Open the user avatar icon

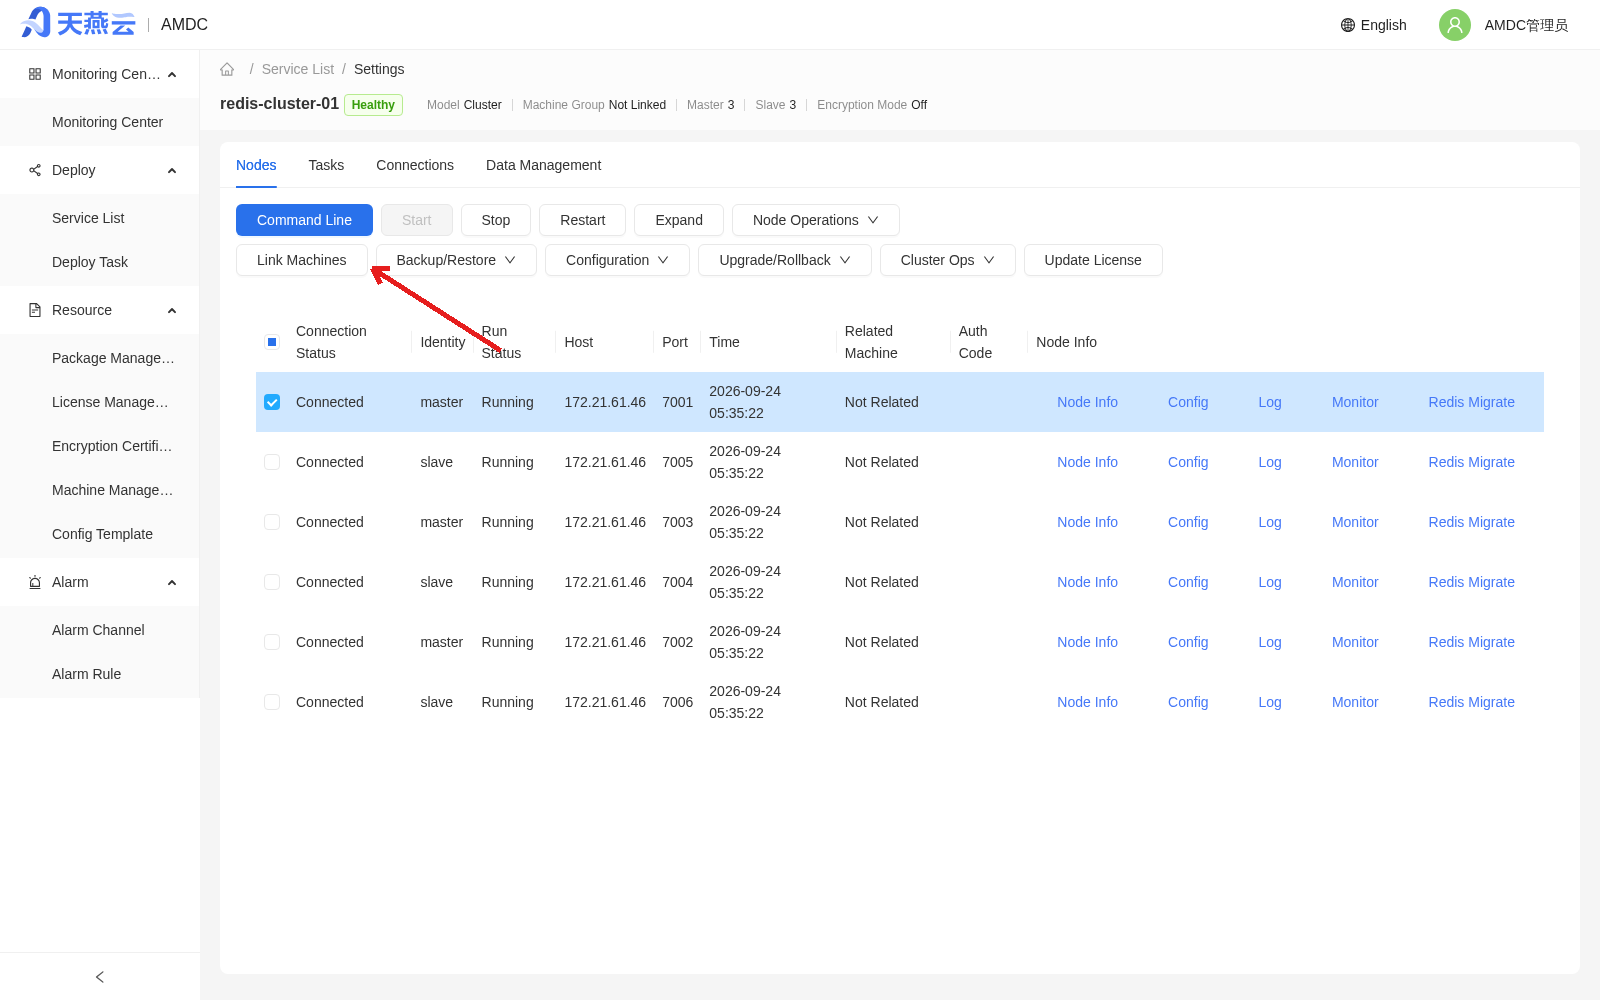pos(1455,25)
